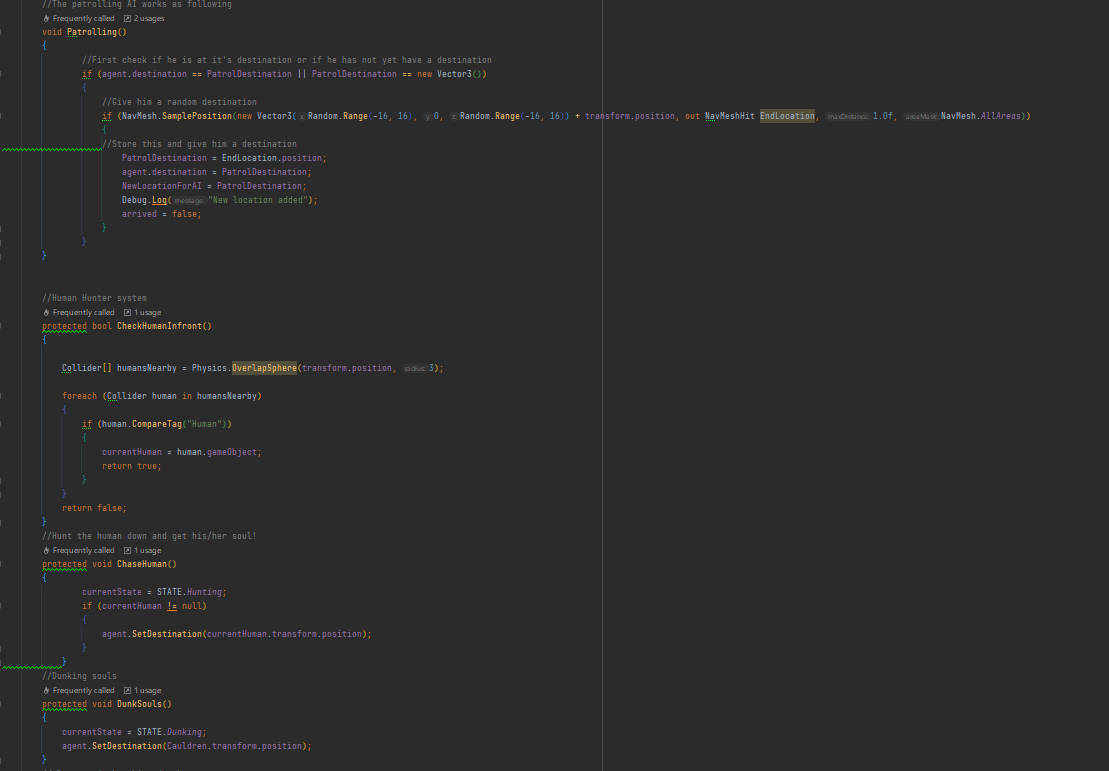Image resolution: width=1109 pixels, height=771 pixels.
Task: Click the flame icon above the Patrolling method
Action: pyautogui.click(x=47, y=18)
